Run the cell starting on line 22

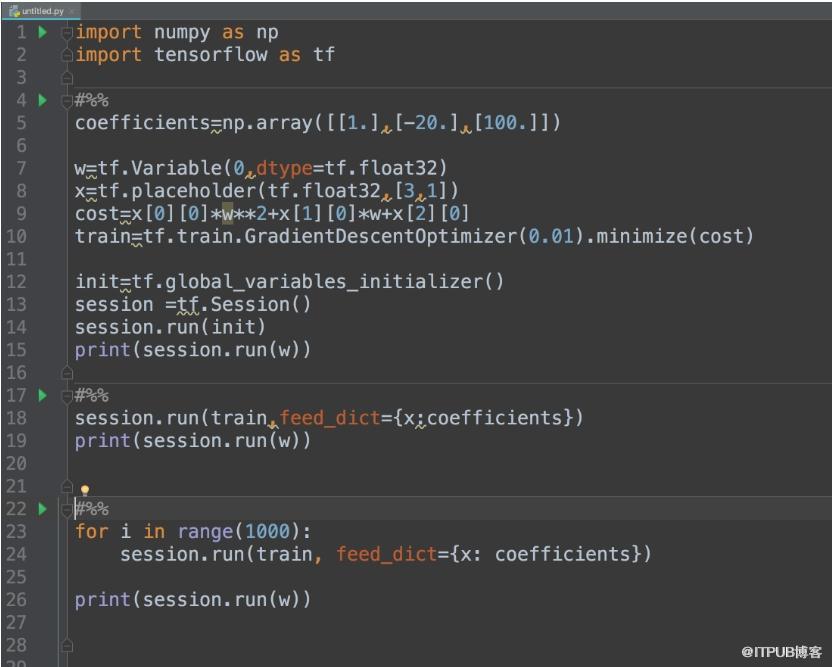click(x=42, y=508)
